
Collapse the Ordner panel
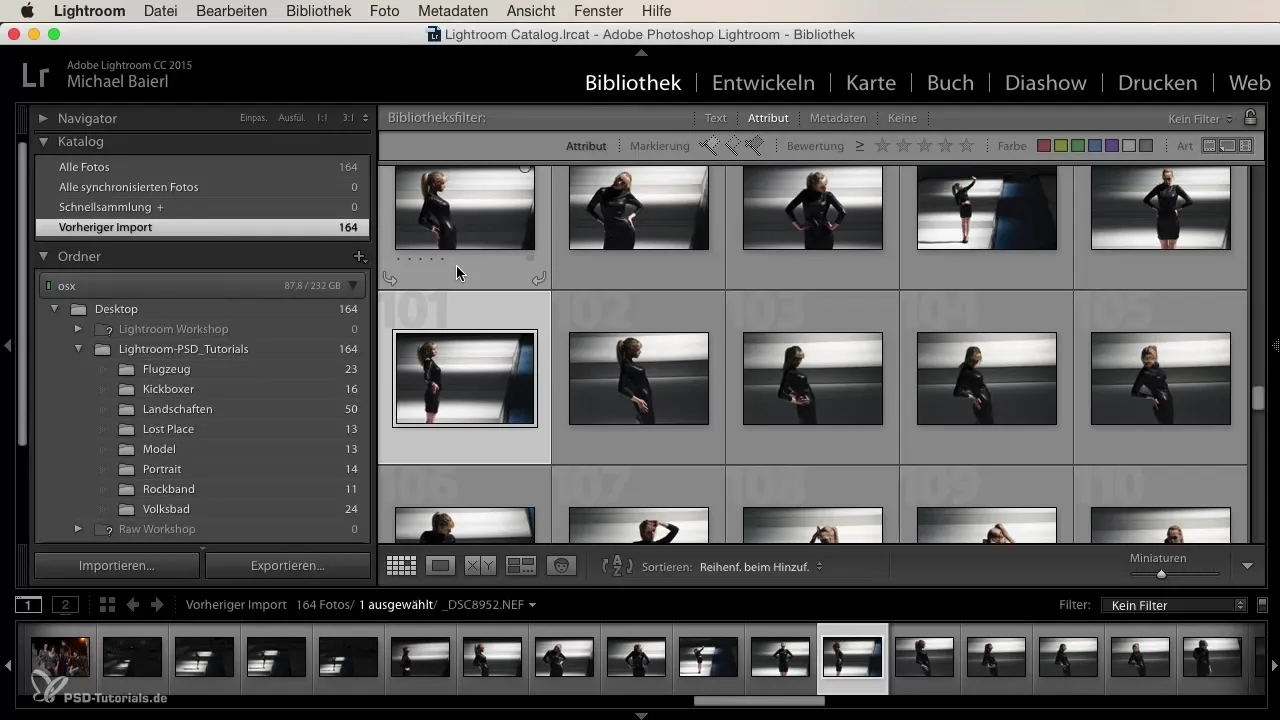point(43,257)
